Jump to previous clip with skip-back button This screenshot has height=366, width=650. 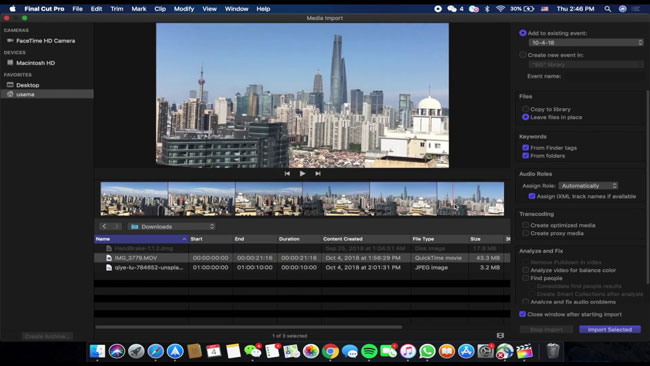(287, 173)
